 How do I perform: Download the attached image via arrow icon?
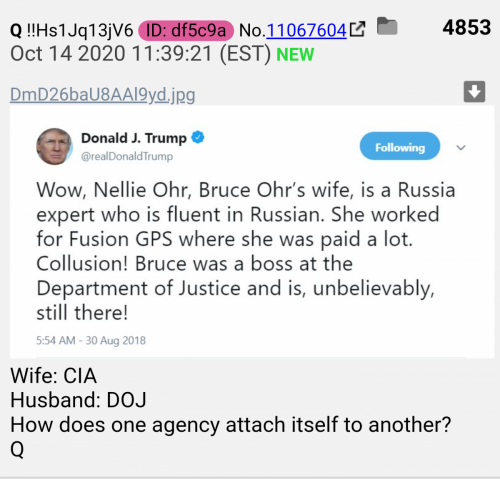pos(474,91)
